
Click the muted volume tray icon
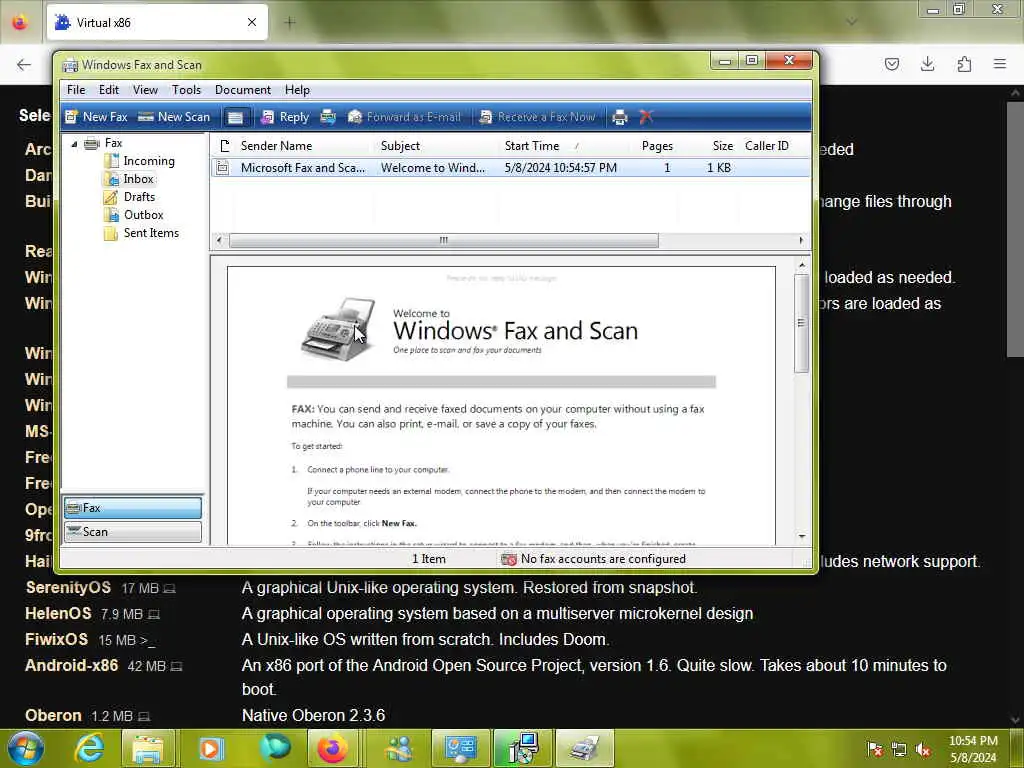923,750
